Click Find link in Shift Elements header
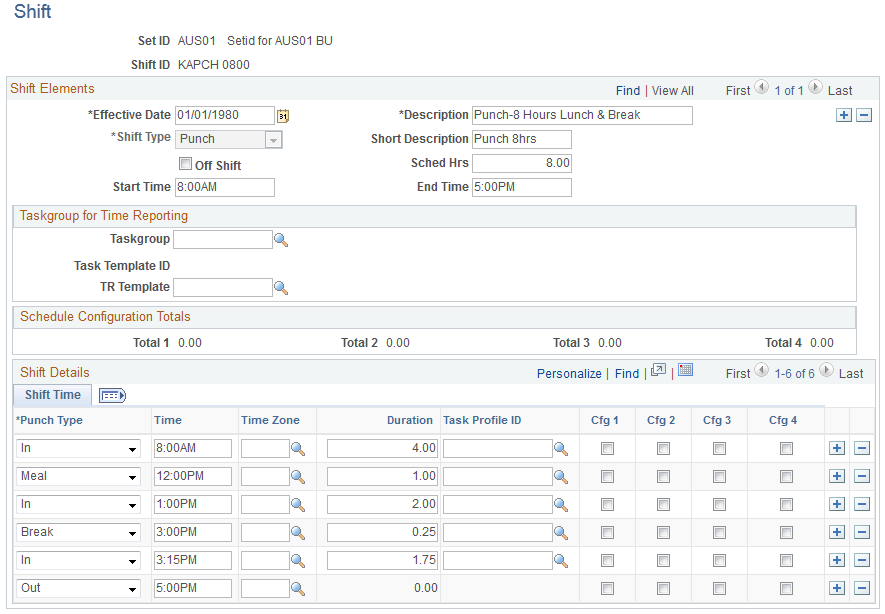 click(x=628, y=91)
